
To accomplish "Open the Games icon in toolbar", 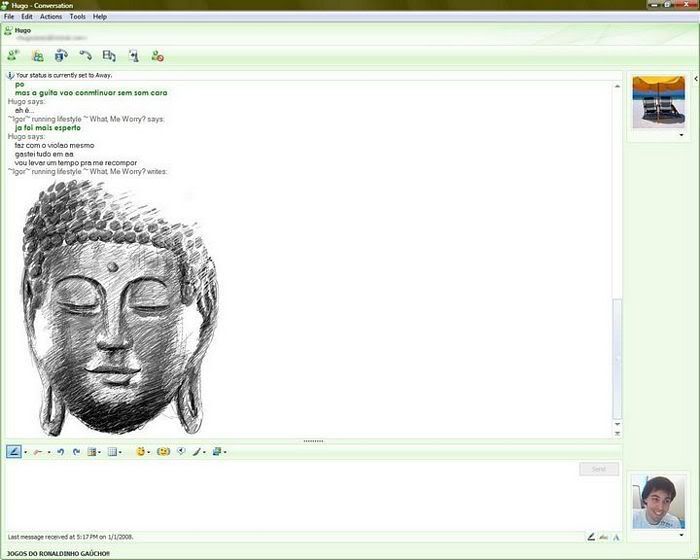I will (133, 56).
